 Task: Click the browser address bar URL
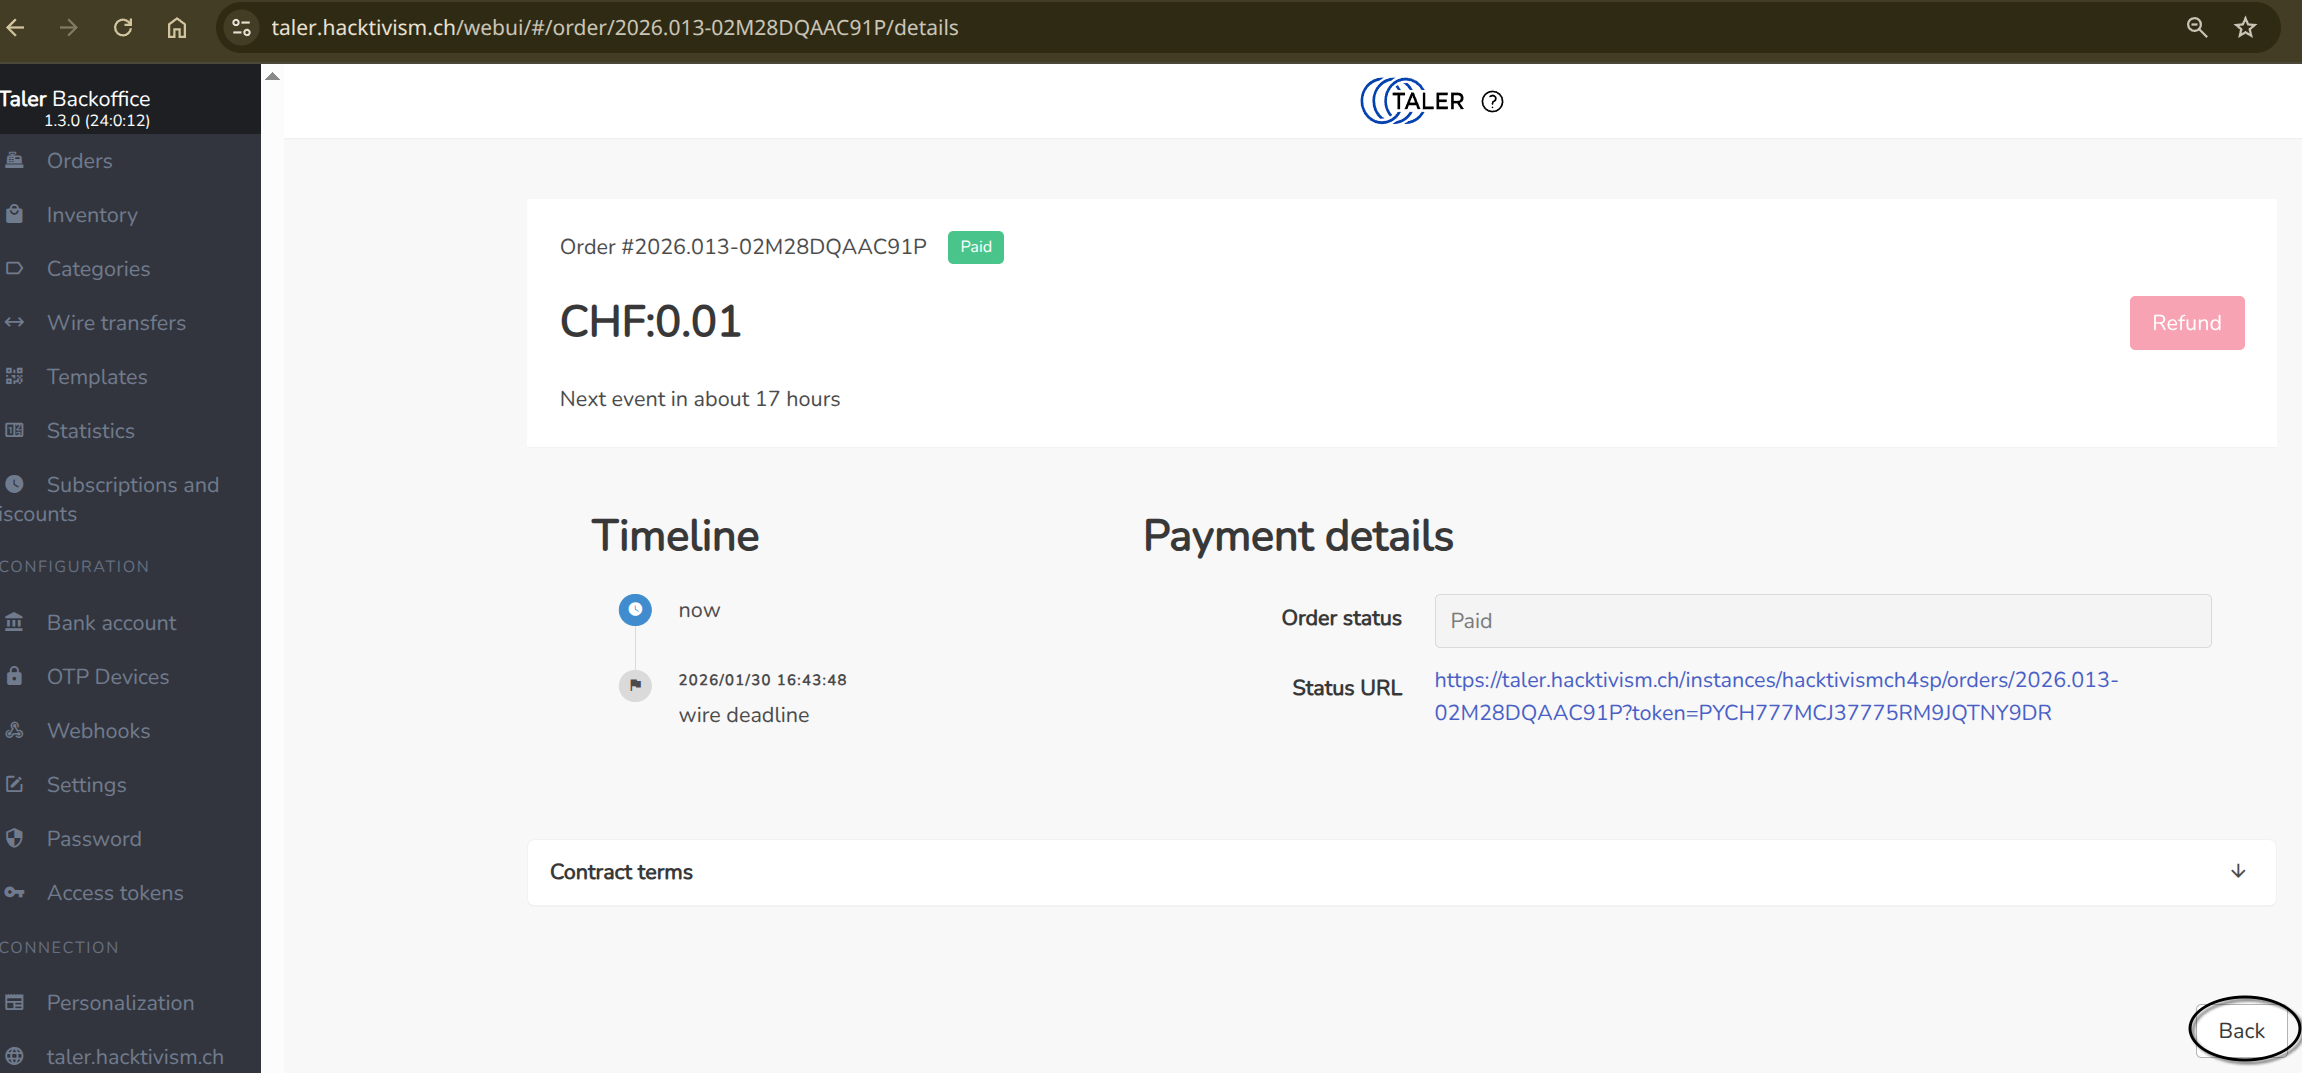pyautogui.click(x=614, y=27)
